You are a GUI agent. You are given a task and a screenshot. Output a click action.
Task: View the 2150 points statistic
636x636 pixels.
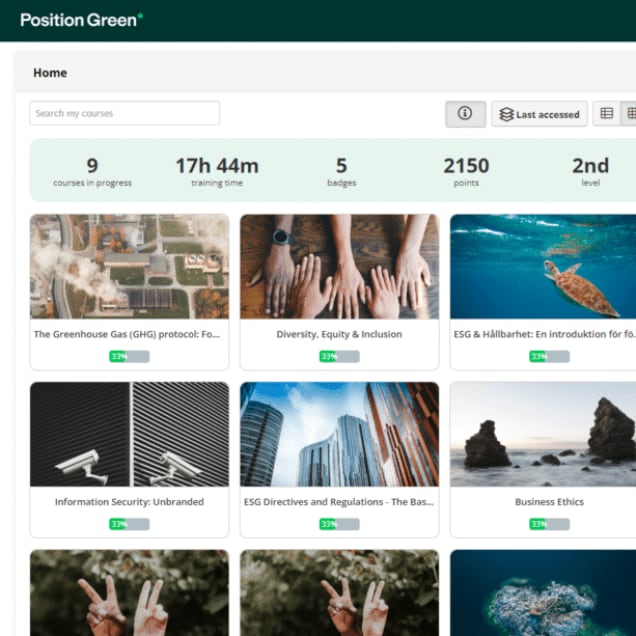coord(466,170)
